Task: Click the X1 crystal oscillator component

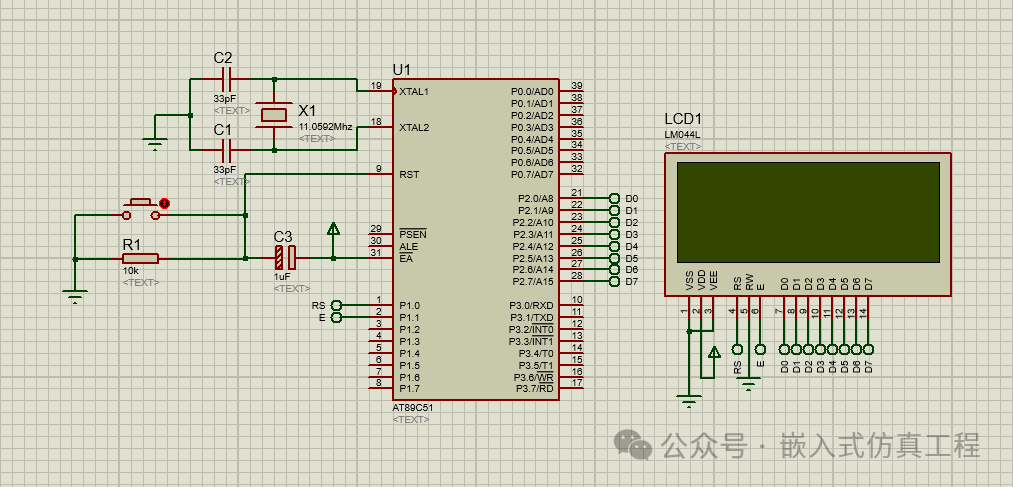Action: pyautogui.click(x=274, y=115)
